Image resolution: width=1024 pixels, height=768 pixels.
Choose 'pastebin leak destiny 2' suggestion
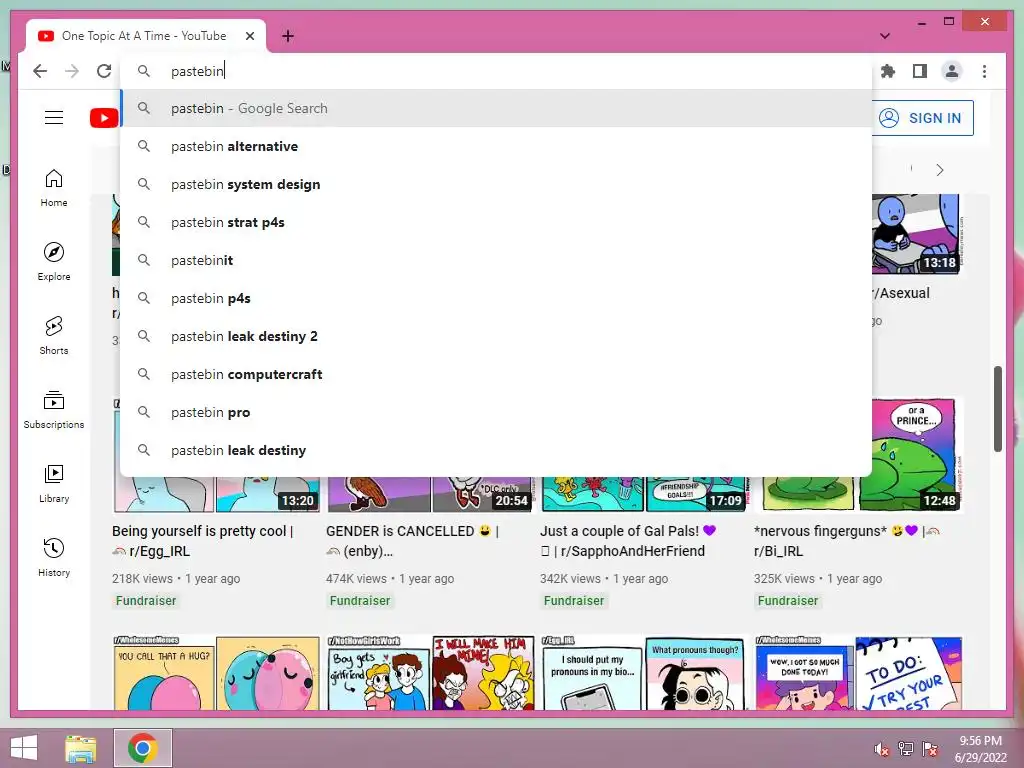(x=496, y=336)
